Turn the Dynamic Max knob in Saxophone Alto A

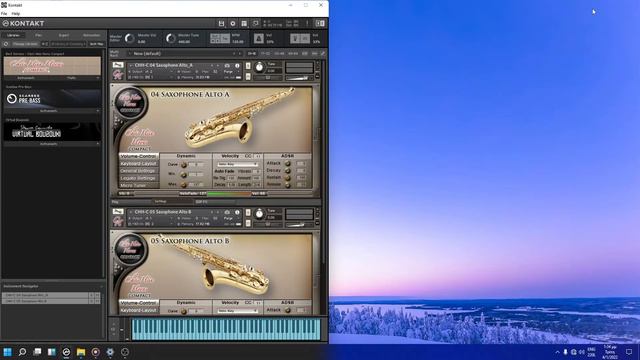point(184,185)
